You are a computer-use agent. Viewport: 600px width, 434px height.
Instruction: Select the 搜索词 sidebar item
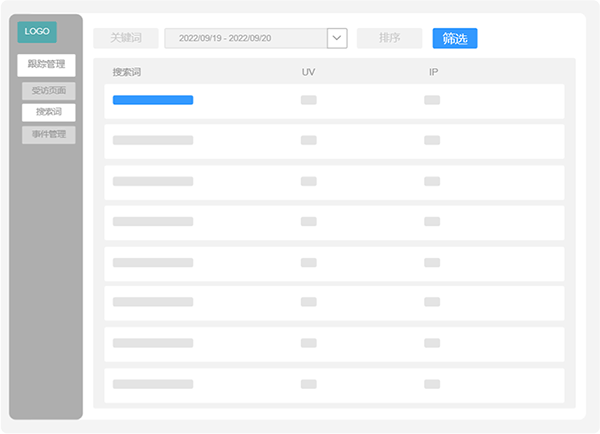(49, 112)
